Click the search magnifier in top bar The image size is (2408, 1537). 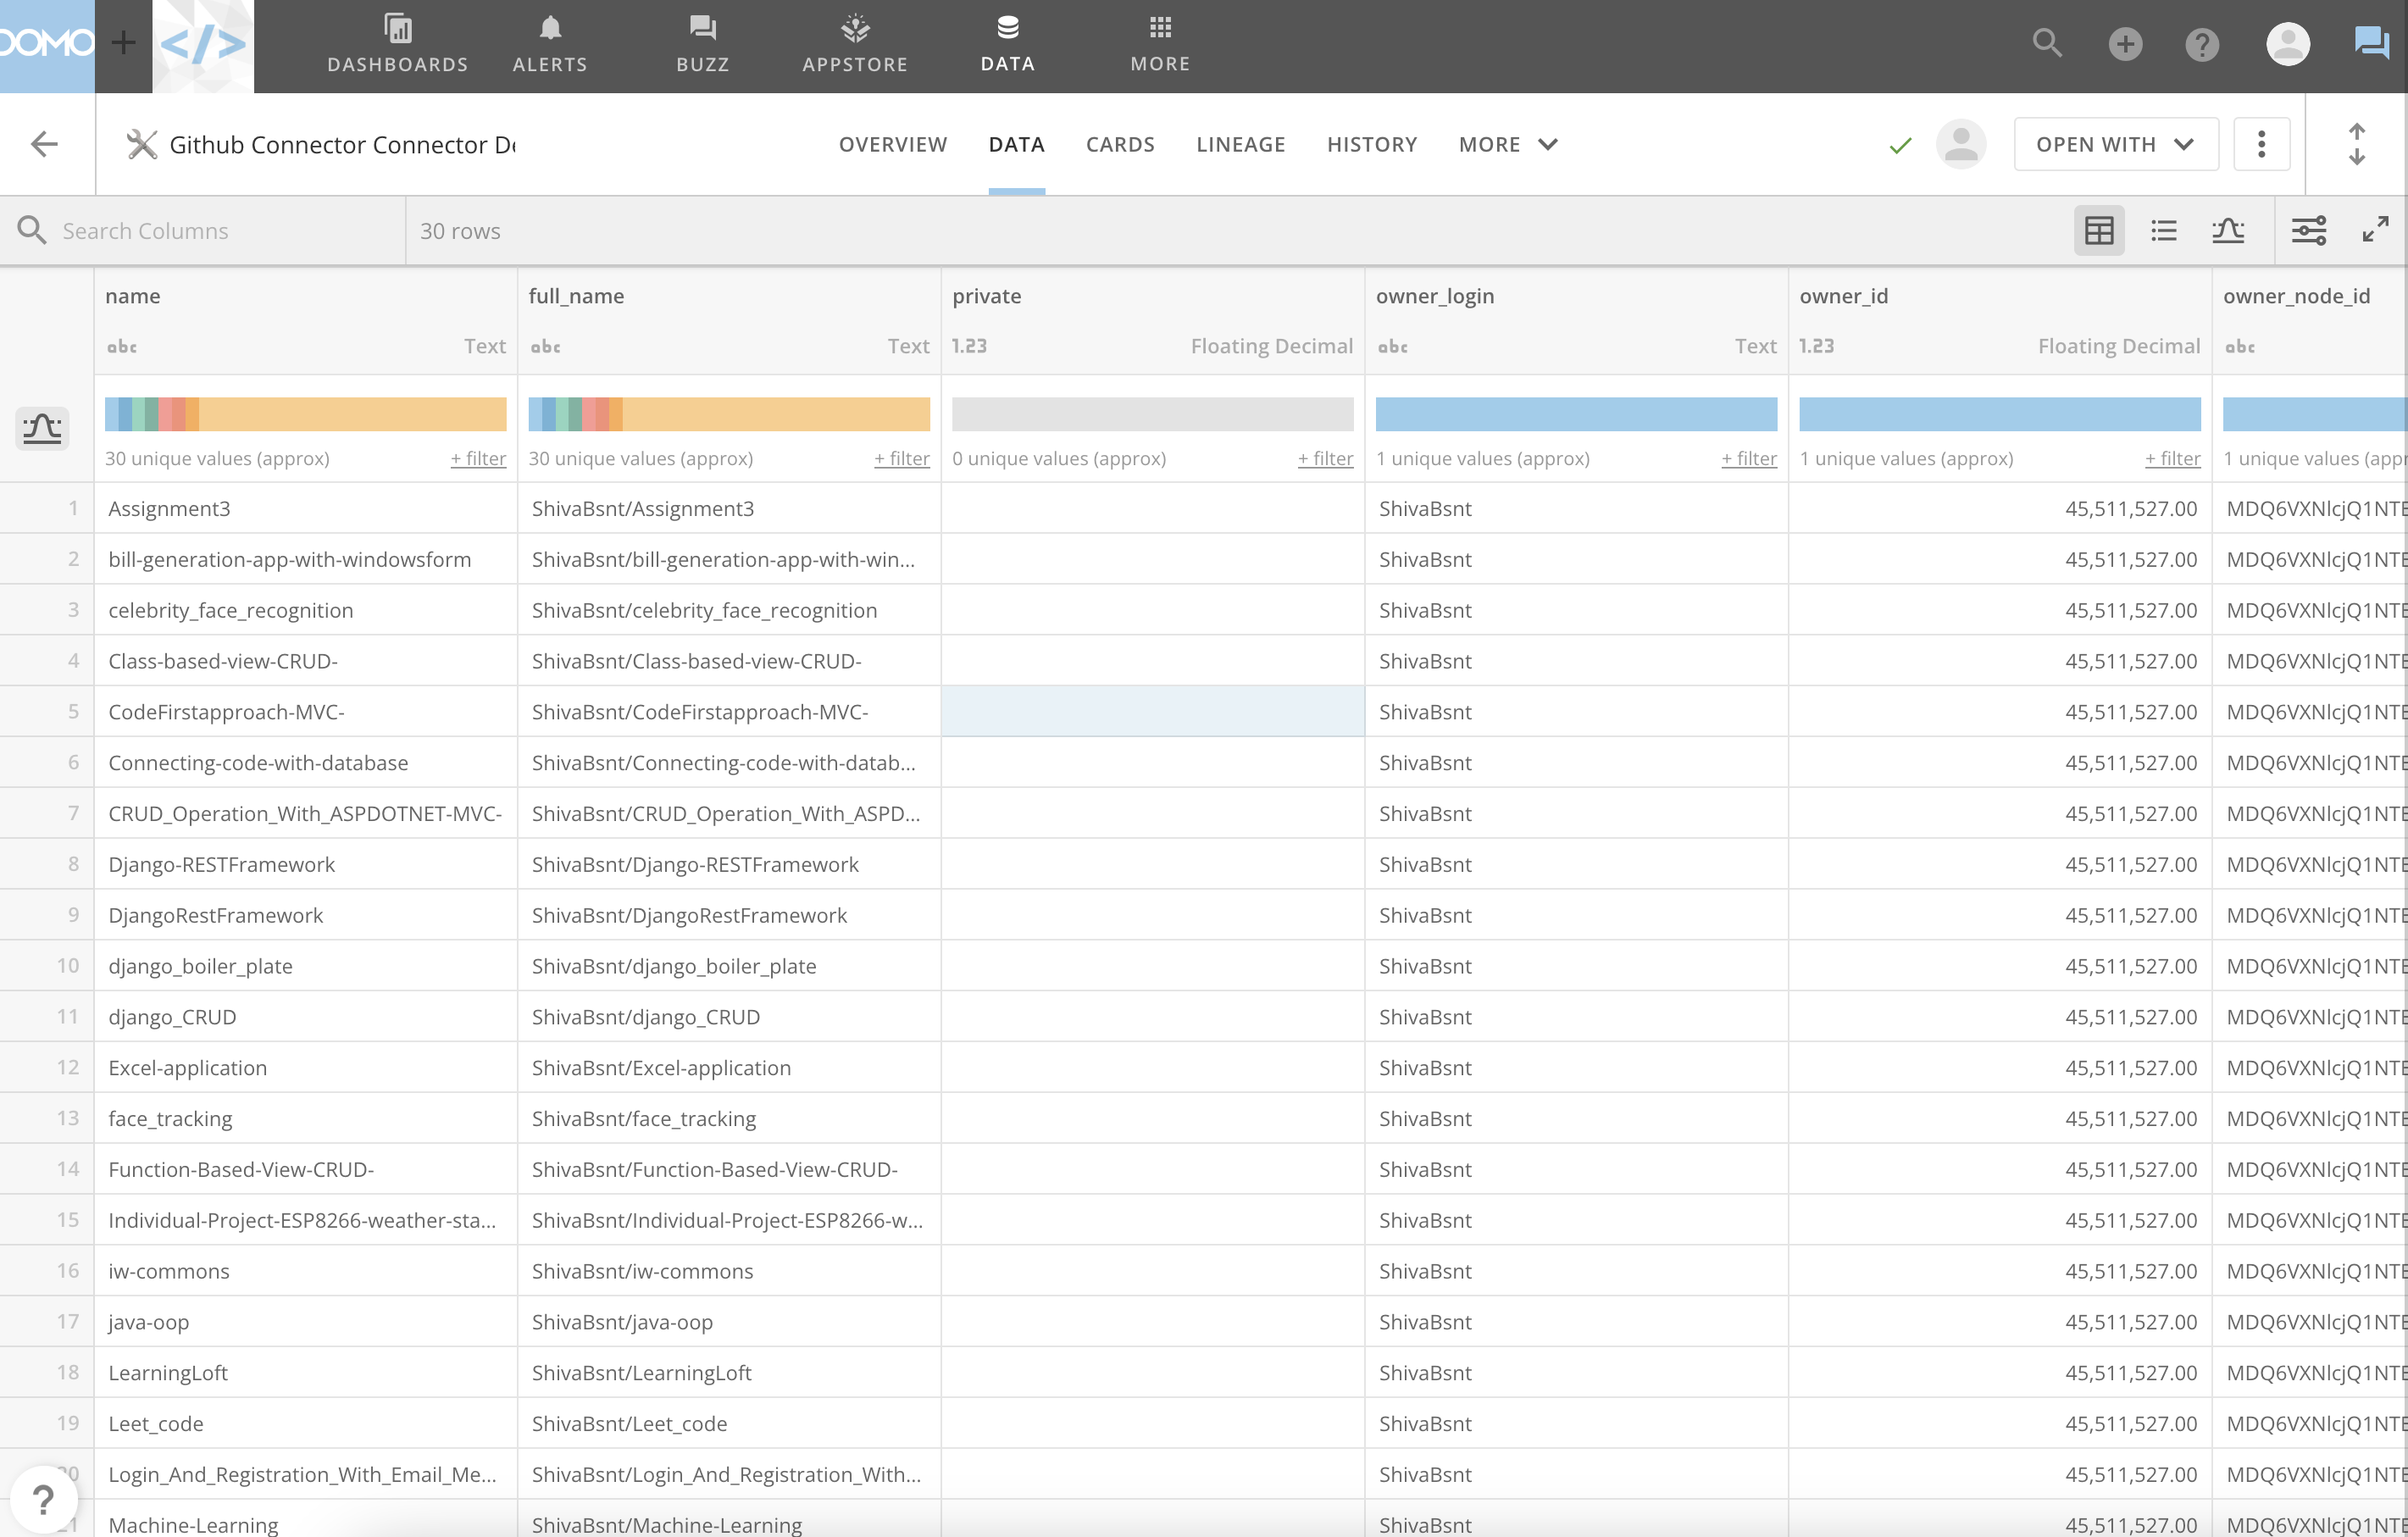pos(2047,44)
